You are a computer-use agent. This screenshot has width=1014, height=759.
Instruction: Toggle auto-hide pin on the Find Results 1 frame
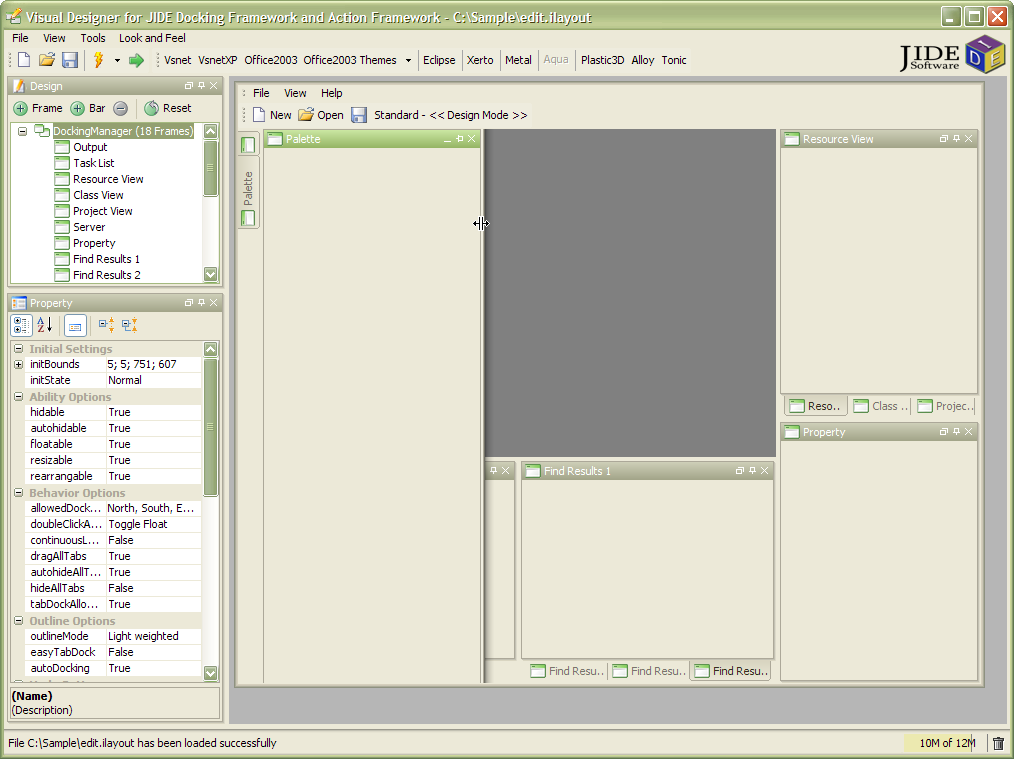(x=752, y=471)
